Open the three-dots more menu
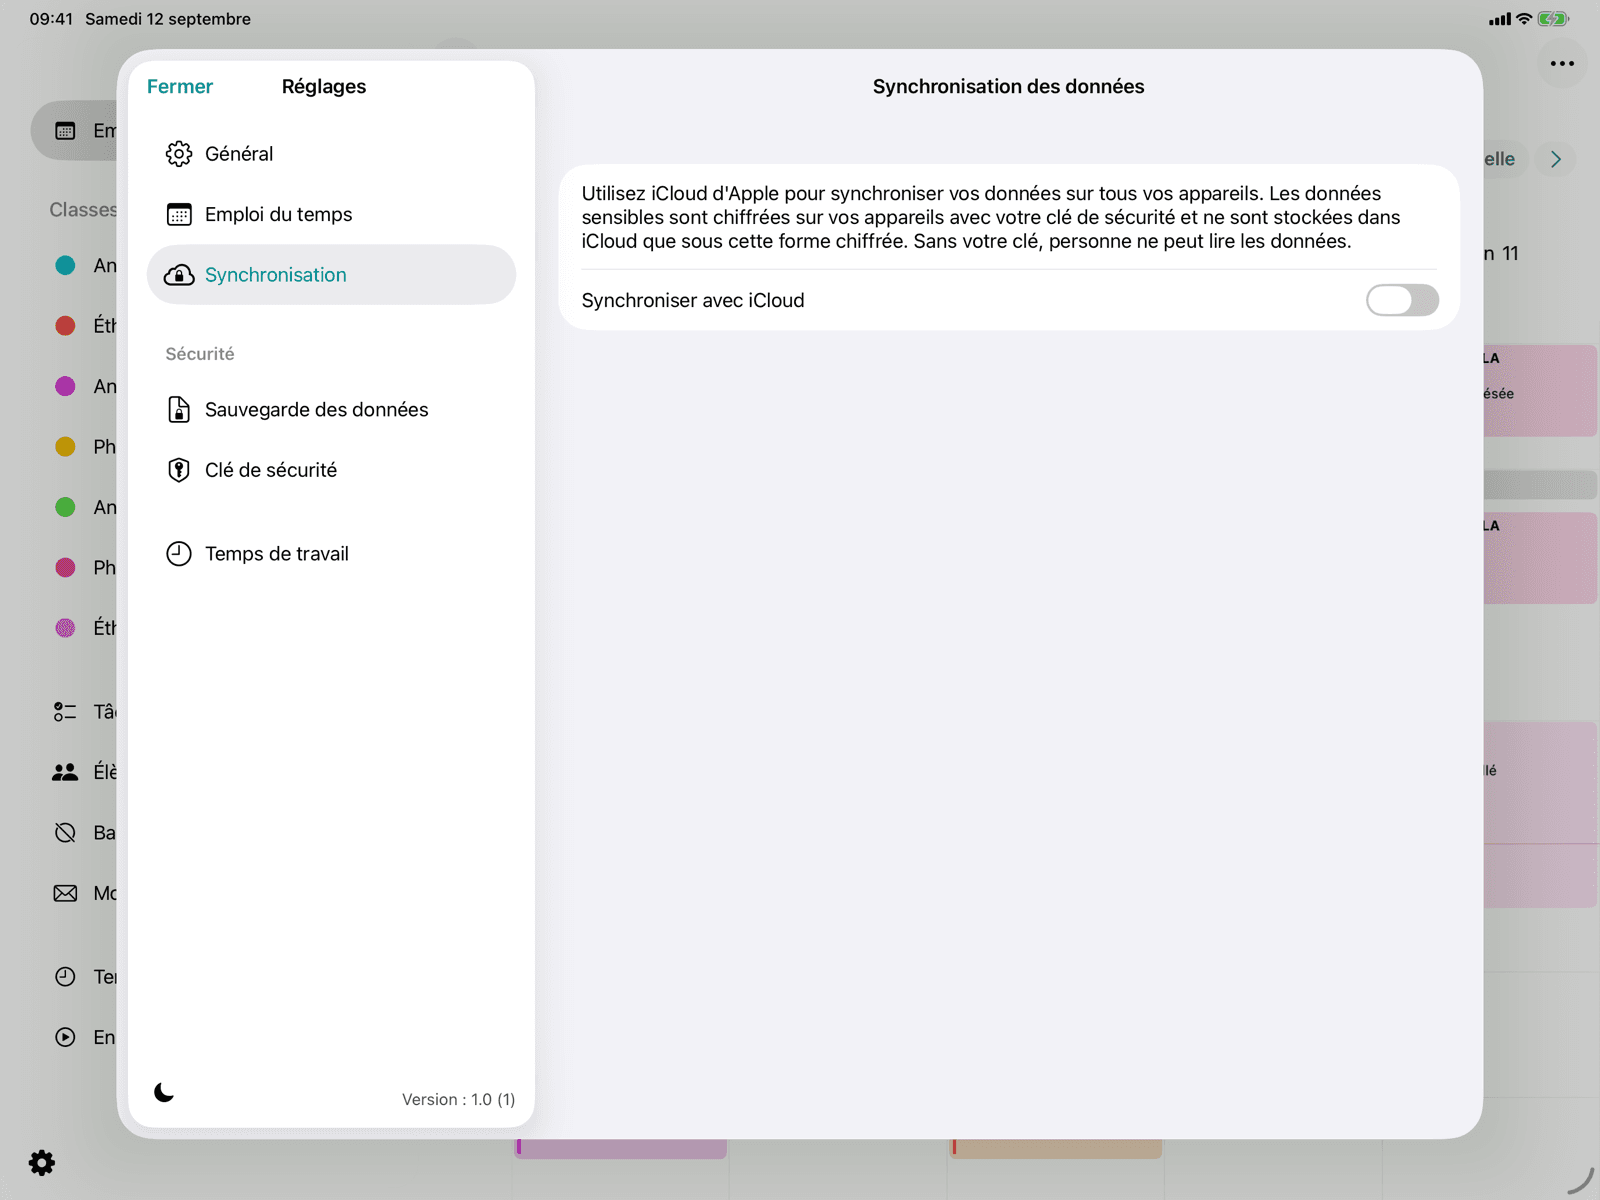Viewport: 1600px width, 1200px height. coord(1562,64)
